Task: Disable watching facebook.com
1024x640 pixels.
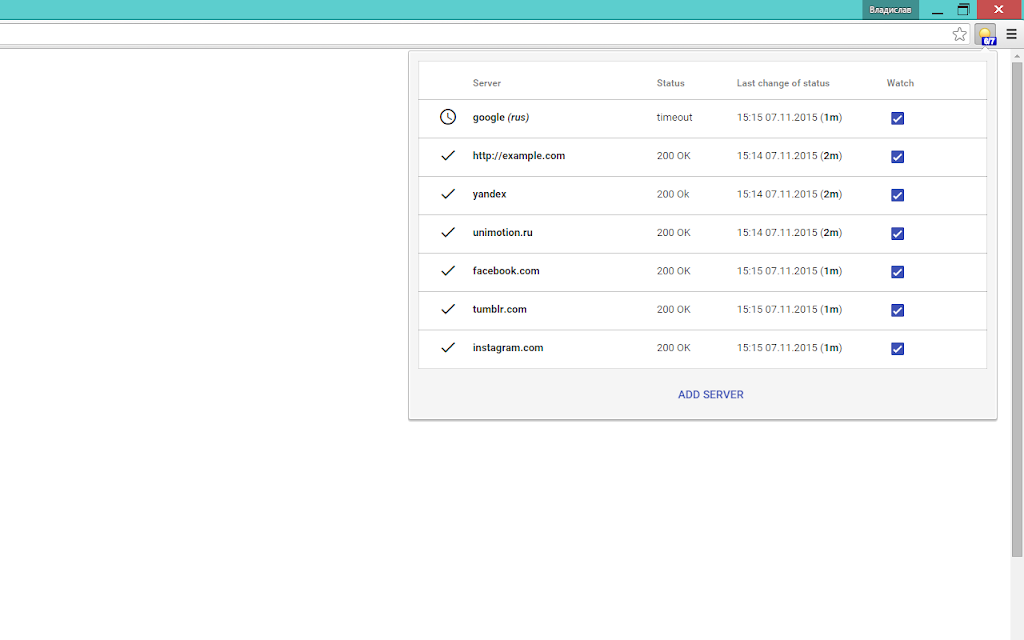Action: click(897, 272)
